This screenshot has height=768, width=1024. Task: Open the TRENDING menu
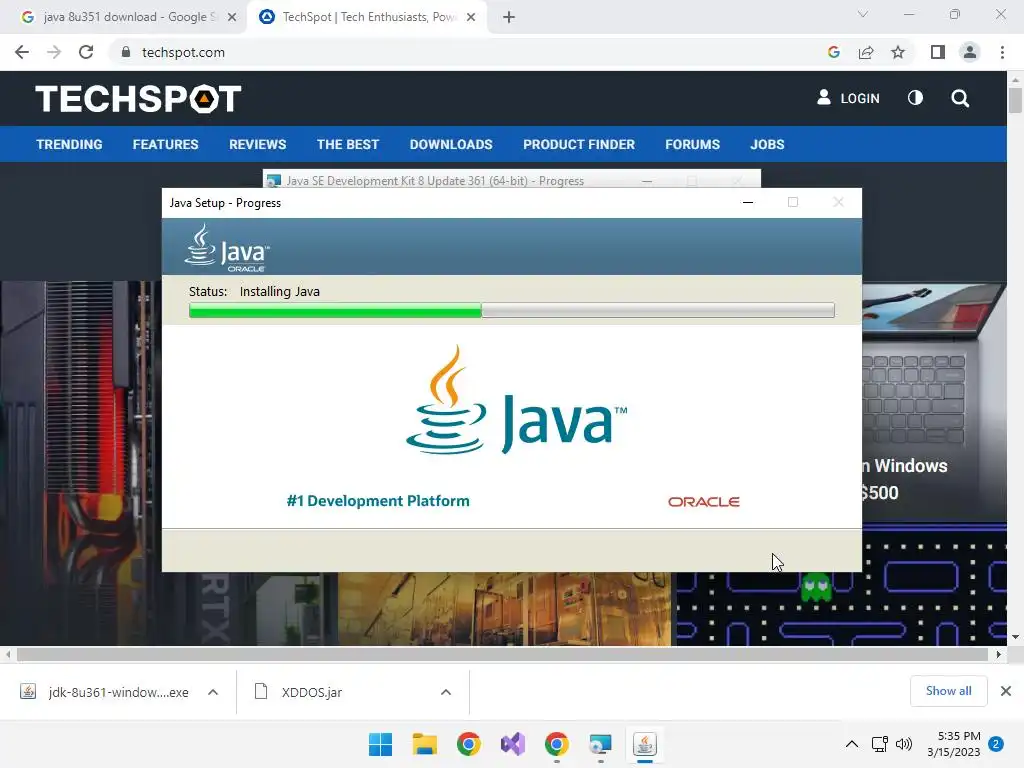[x=69, y=144]
